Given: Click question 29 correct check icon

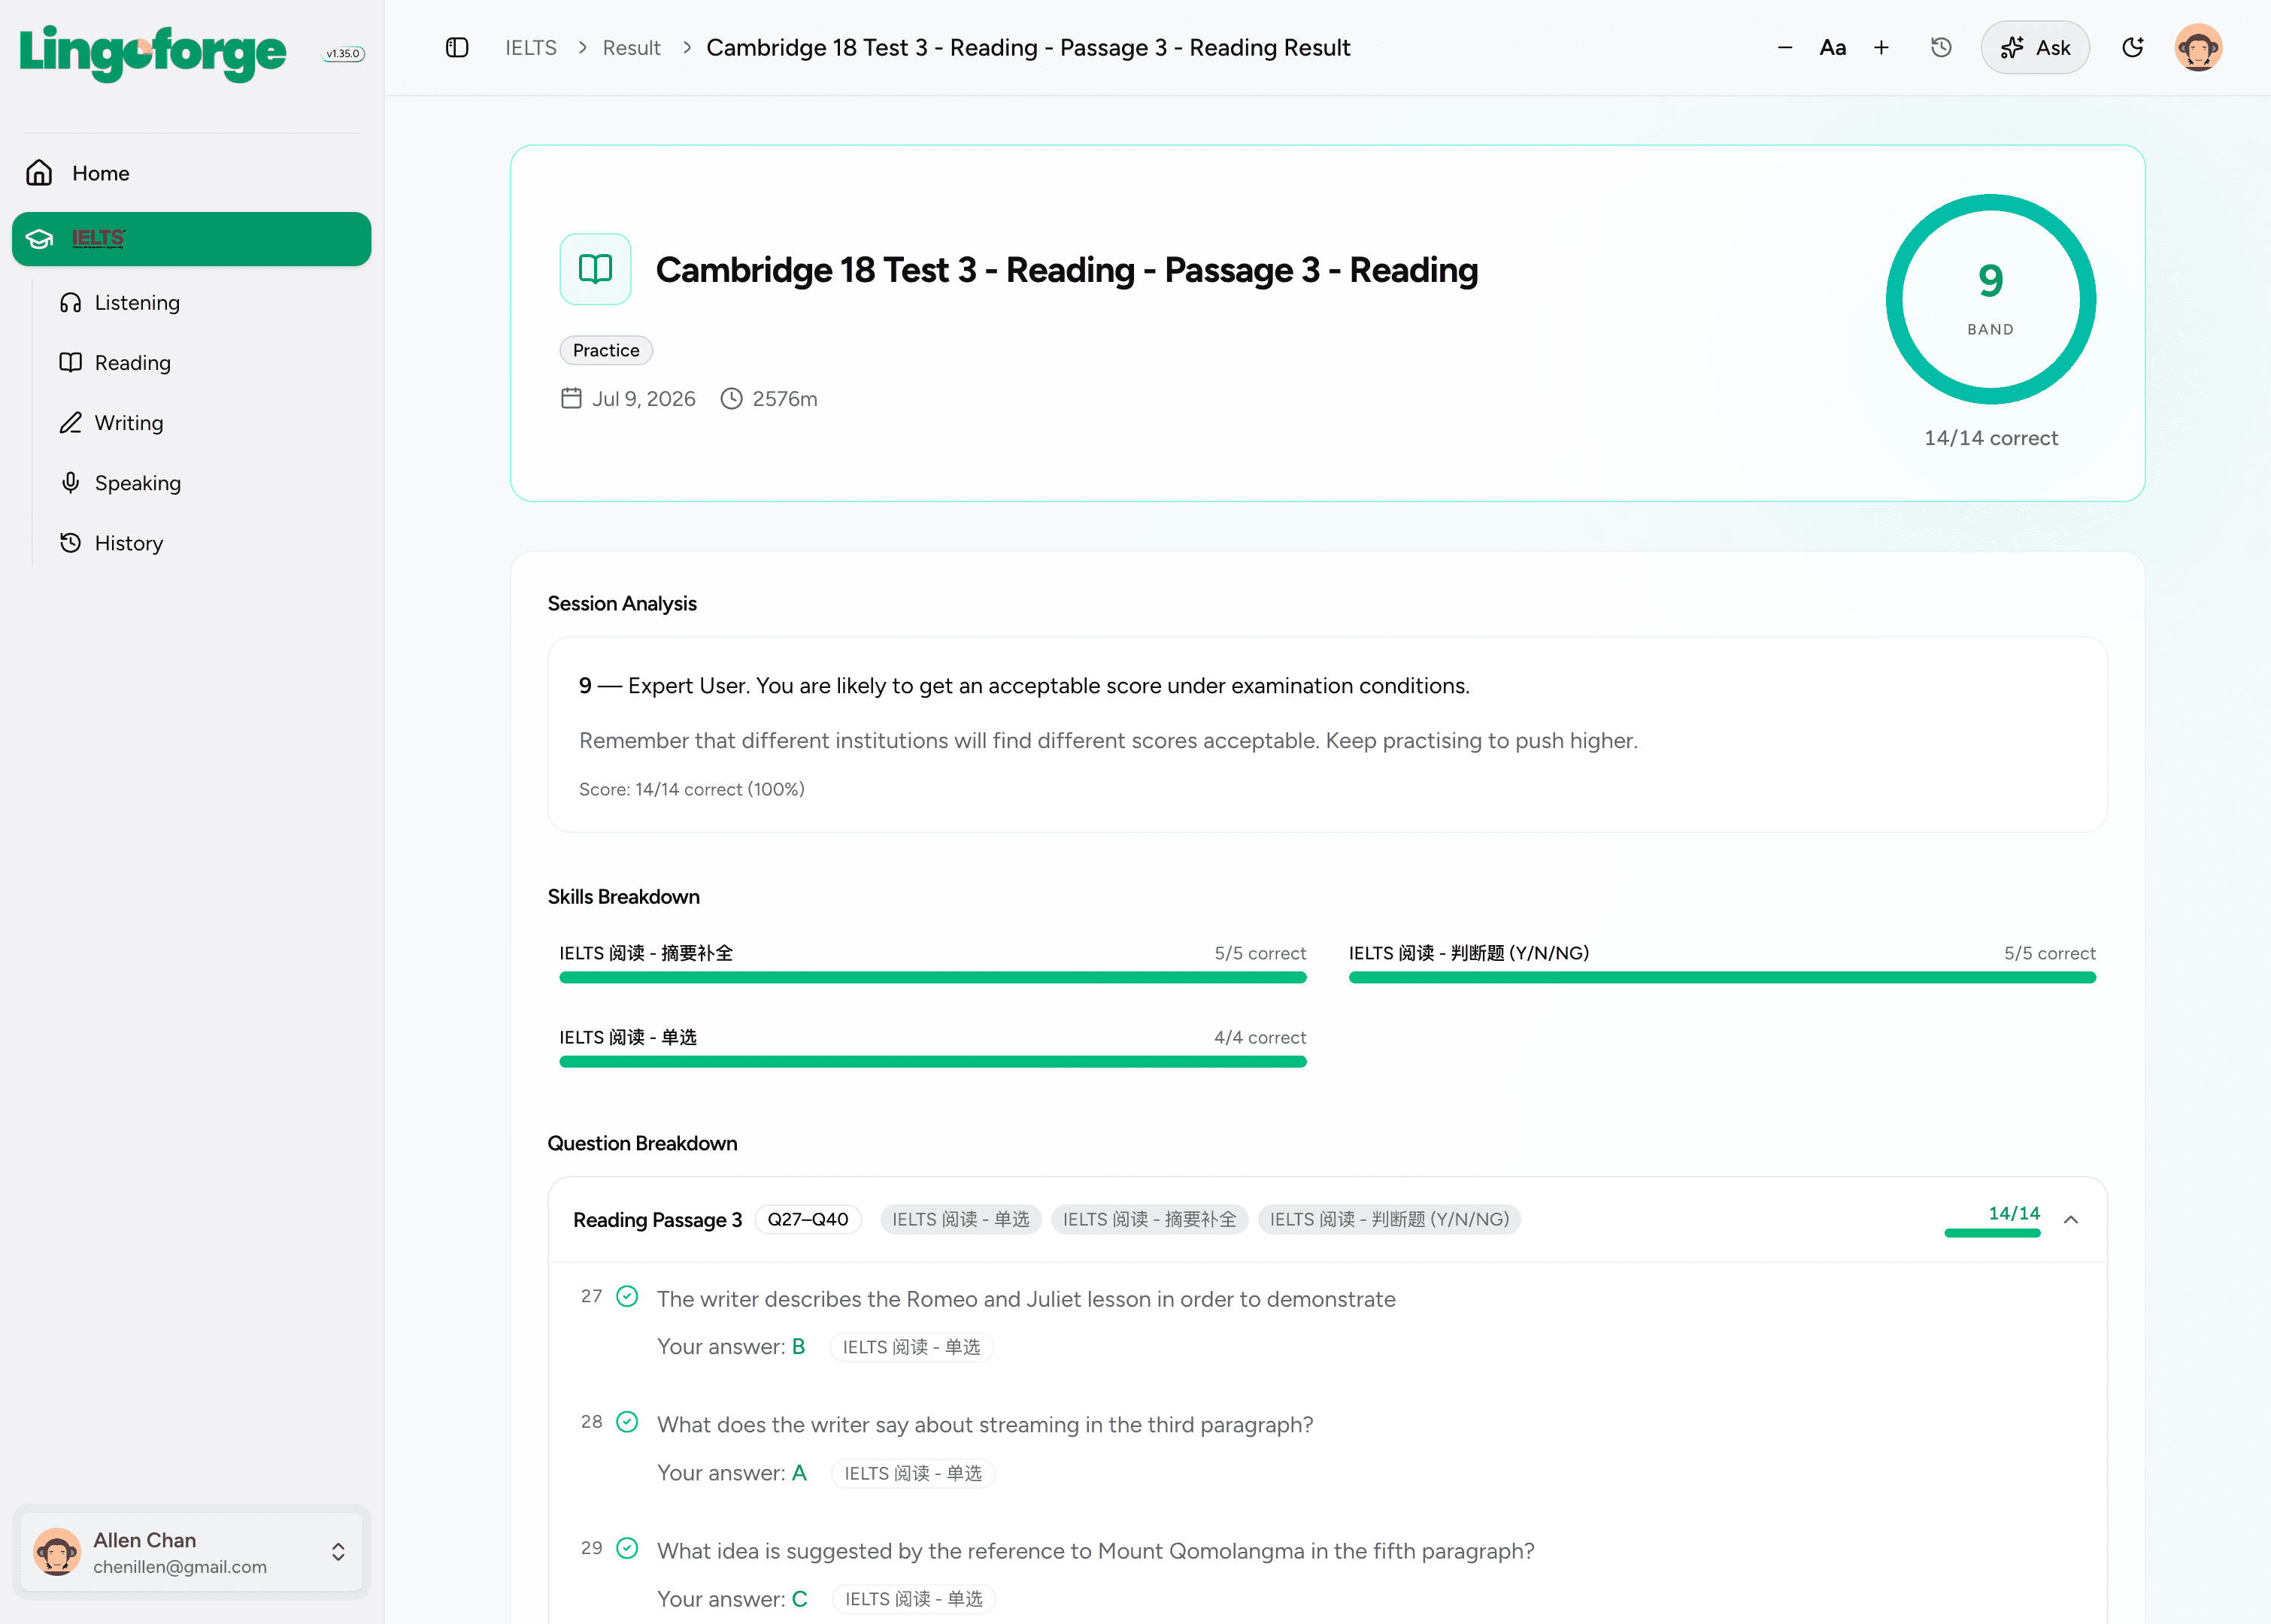Looking at the screenshot, I should pyautogui.click(x=627, y=1548).
